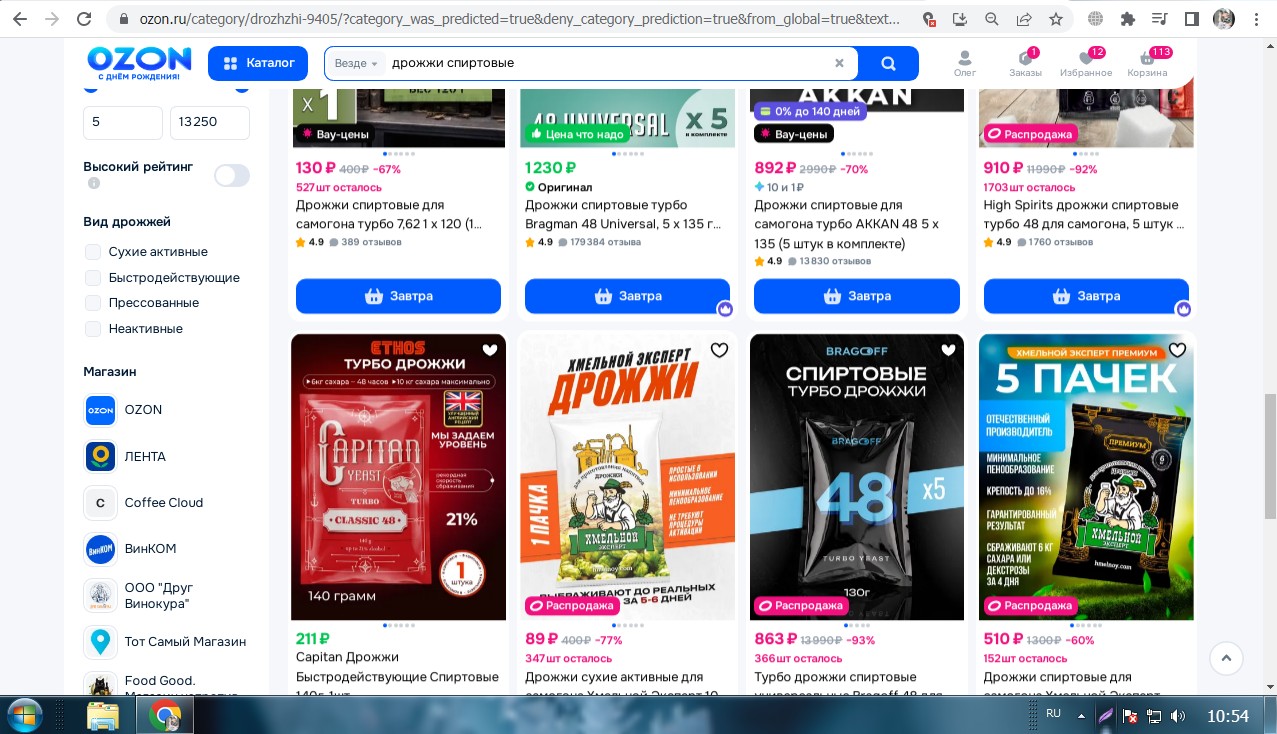Select ООО "Друг Винокура" store filter
The height and width of the screenshot is (734, 1277).
pos(140,596)
